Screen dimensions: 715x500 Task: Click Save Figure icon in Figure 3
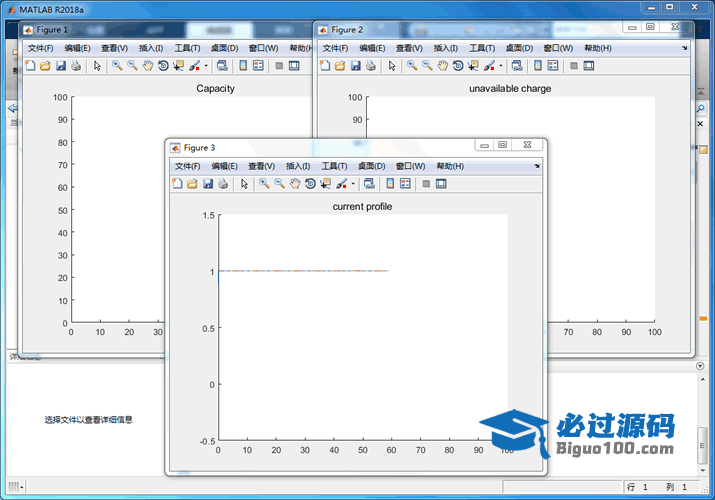(x=208, y=184)
